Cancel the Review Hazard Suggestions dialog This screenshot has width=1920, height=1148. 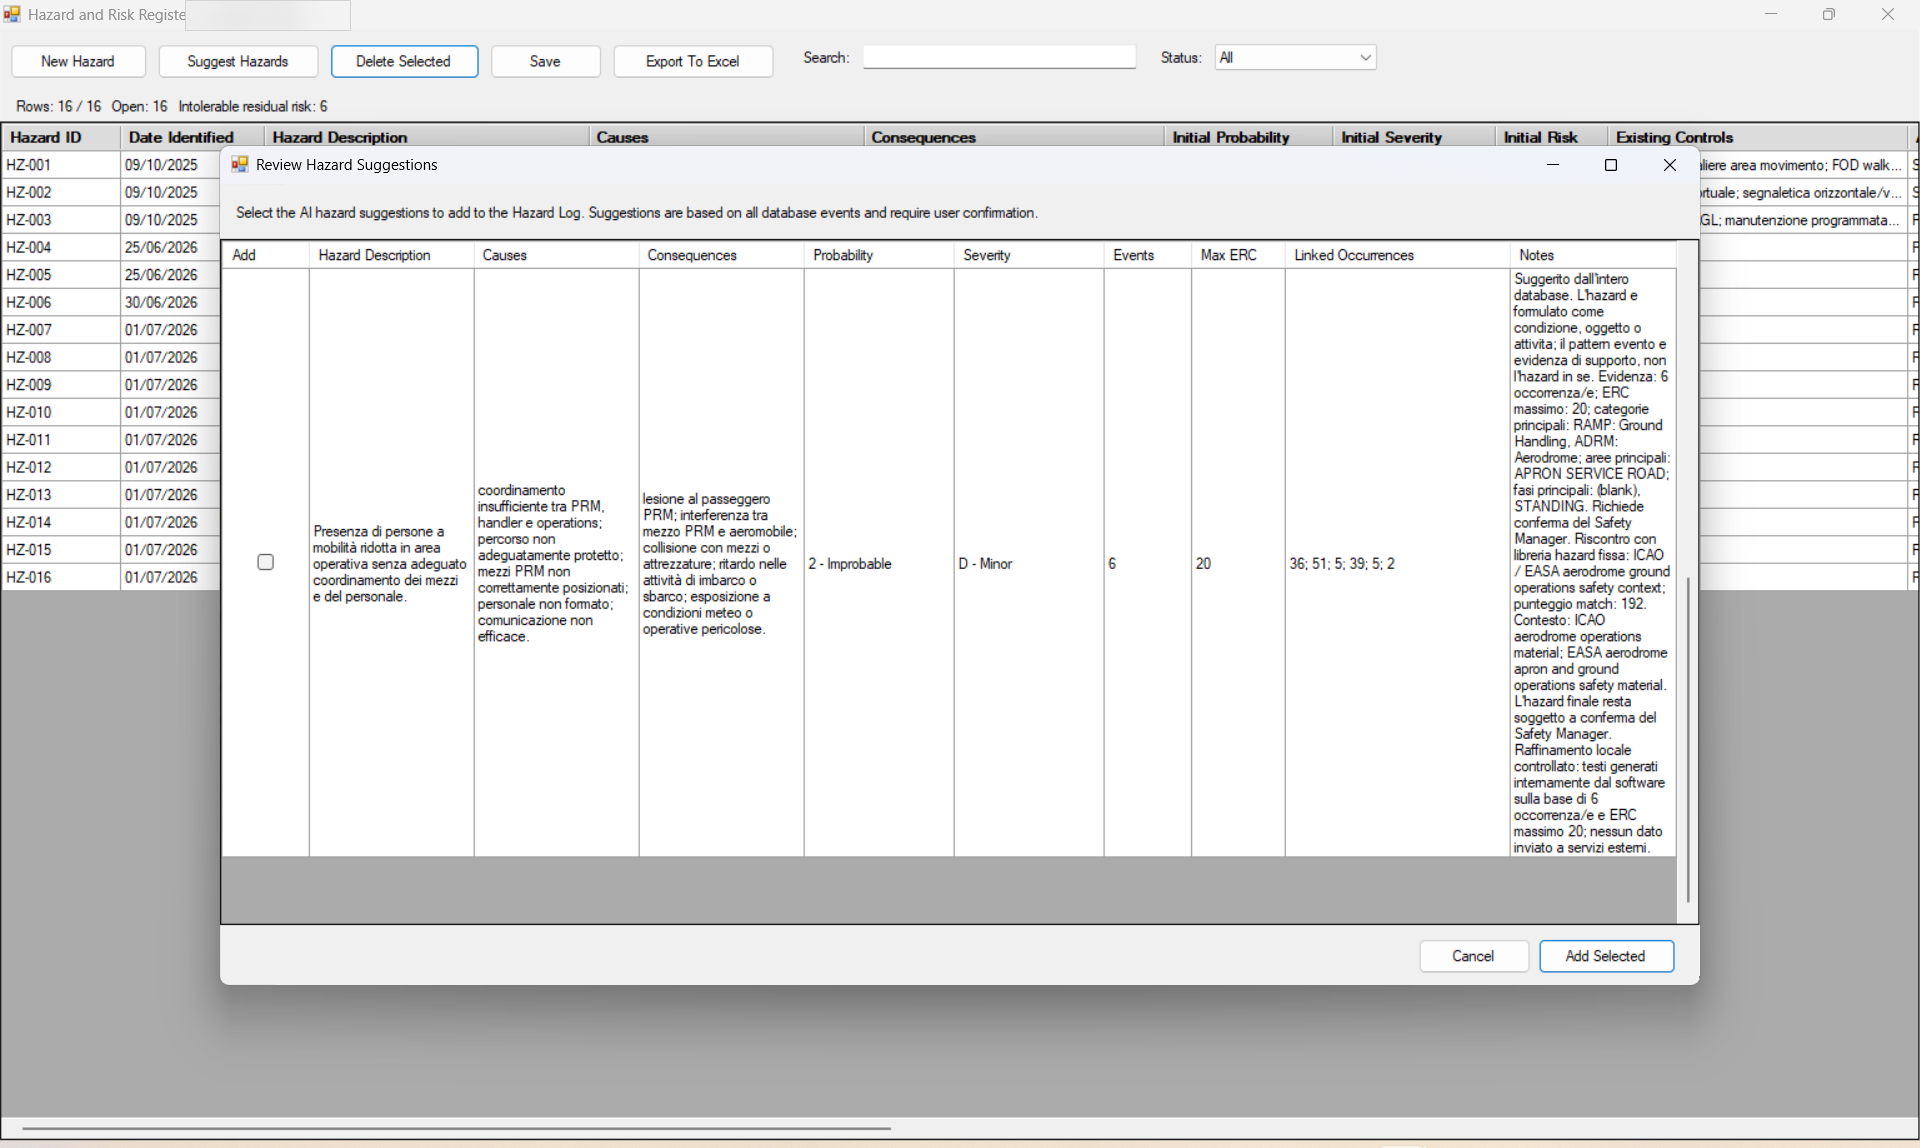point(1474,956)
